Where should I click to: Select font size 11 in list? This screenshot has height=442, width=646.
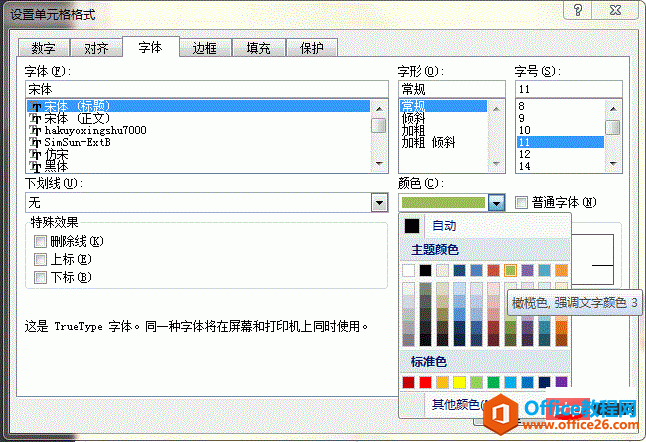pyautogui.click(x=560, y=143)
